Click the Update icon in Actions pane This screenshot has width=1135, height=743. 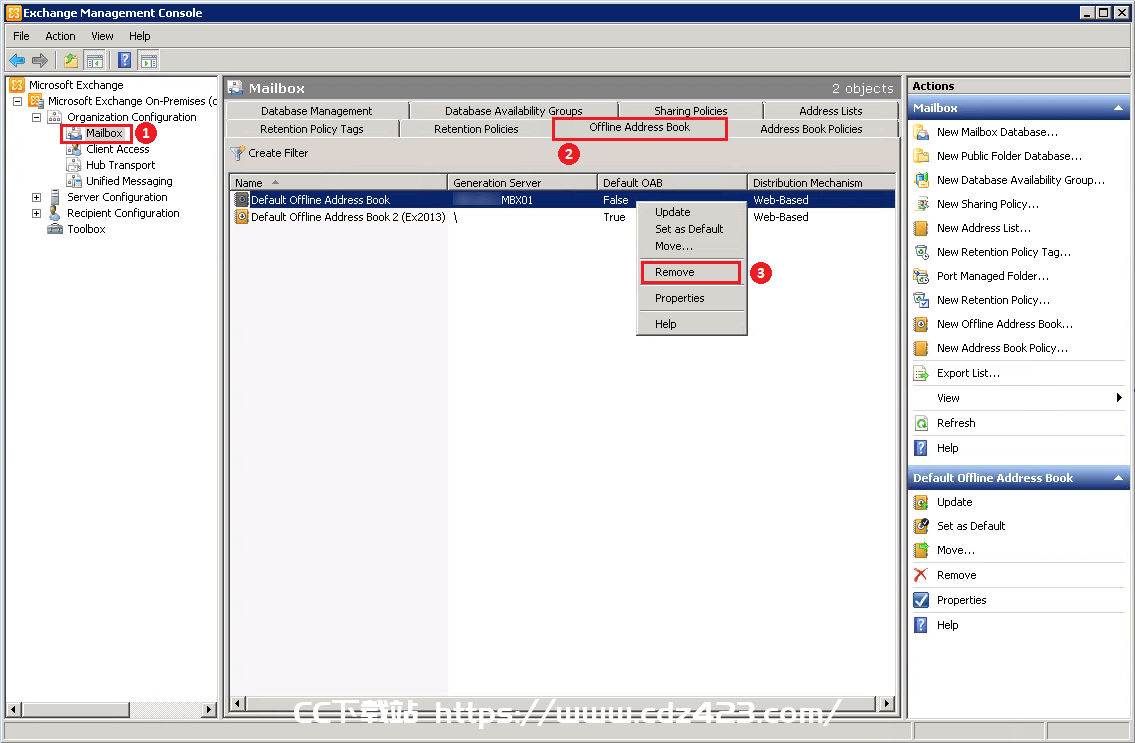[x=921, y=502]
